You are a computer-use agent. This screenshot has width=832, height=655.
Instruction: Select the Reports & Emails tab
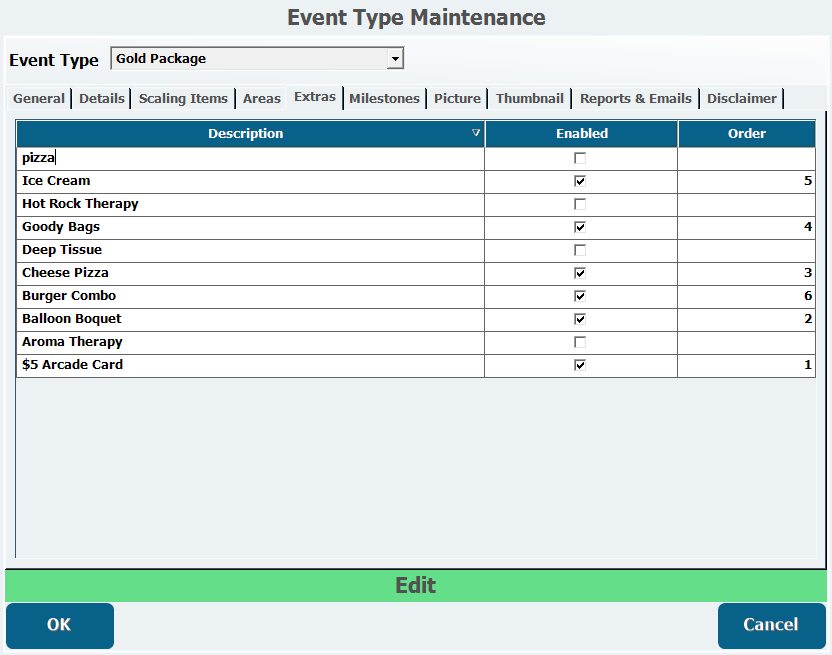635,98
